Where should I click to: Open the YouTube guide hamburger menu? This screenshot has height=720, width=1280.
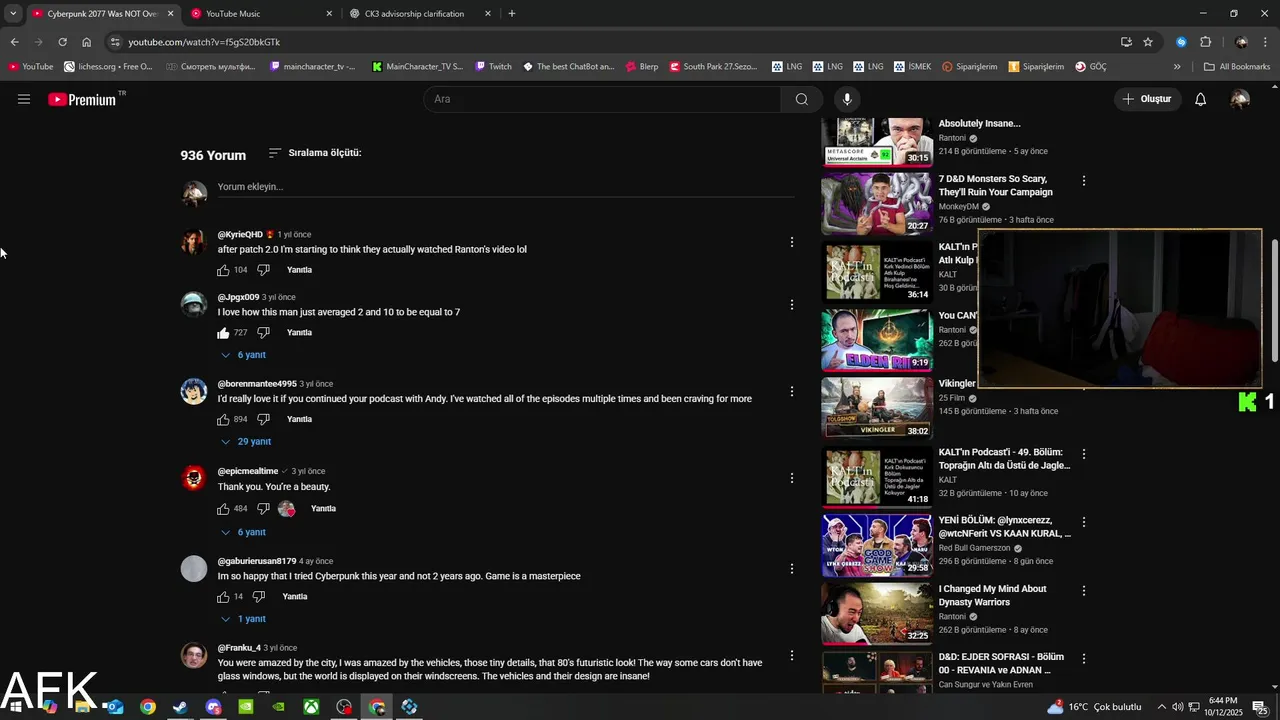(x=24, y=99)
